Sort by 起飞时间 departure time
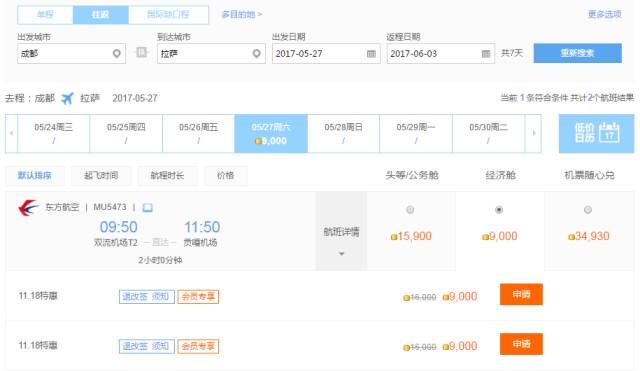640x371 pixels. click(101, 176)
